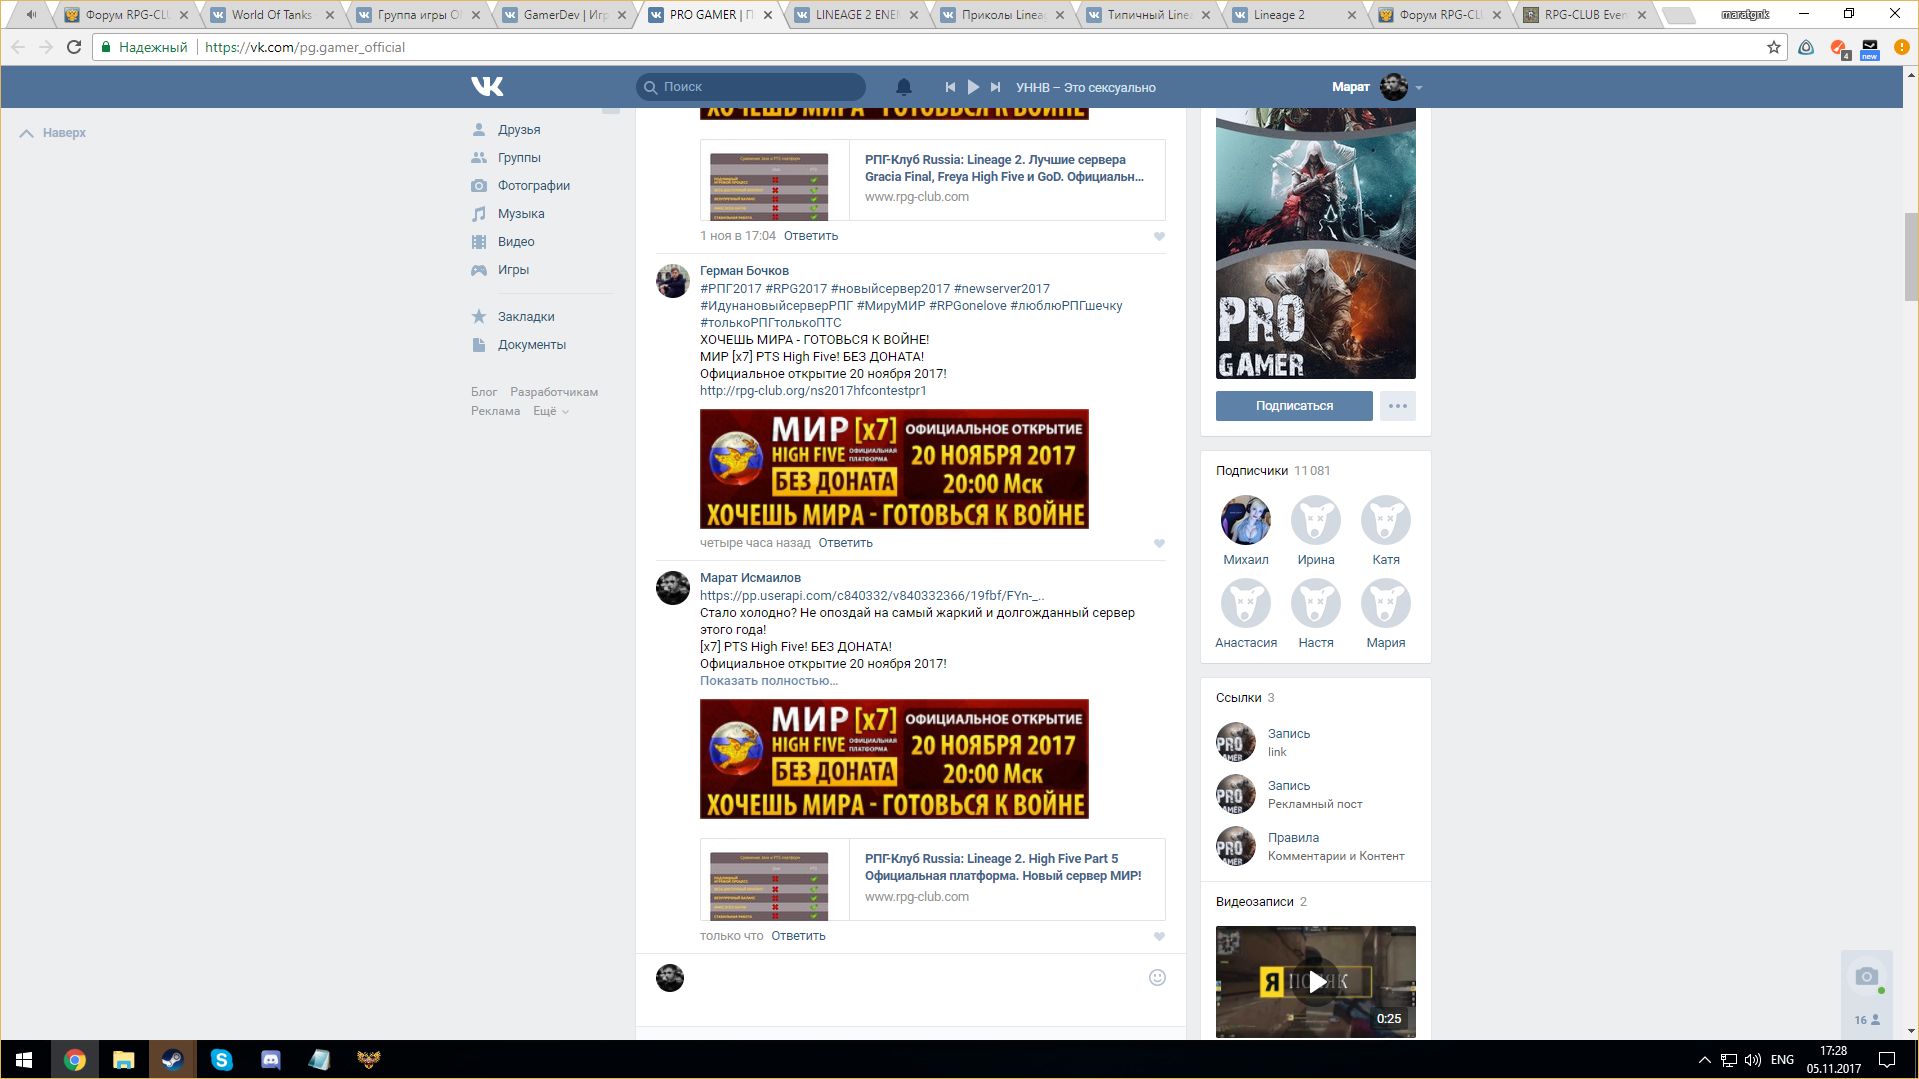
Task: Skip to previous track in header player
Action: (950, 87)
